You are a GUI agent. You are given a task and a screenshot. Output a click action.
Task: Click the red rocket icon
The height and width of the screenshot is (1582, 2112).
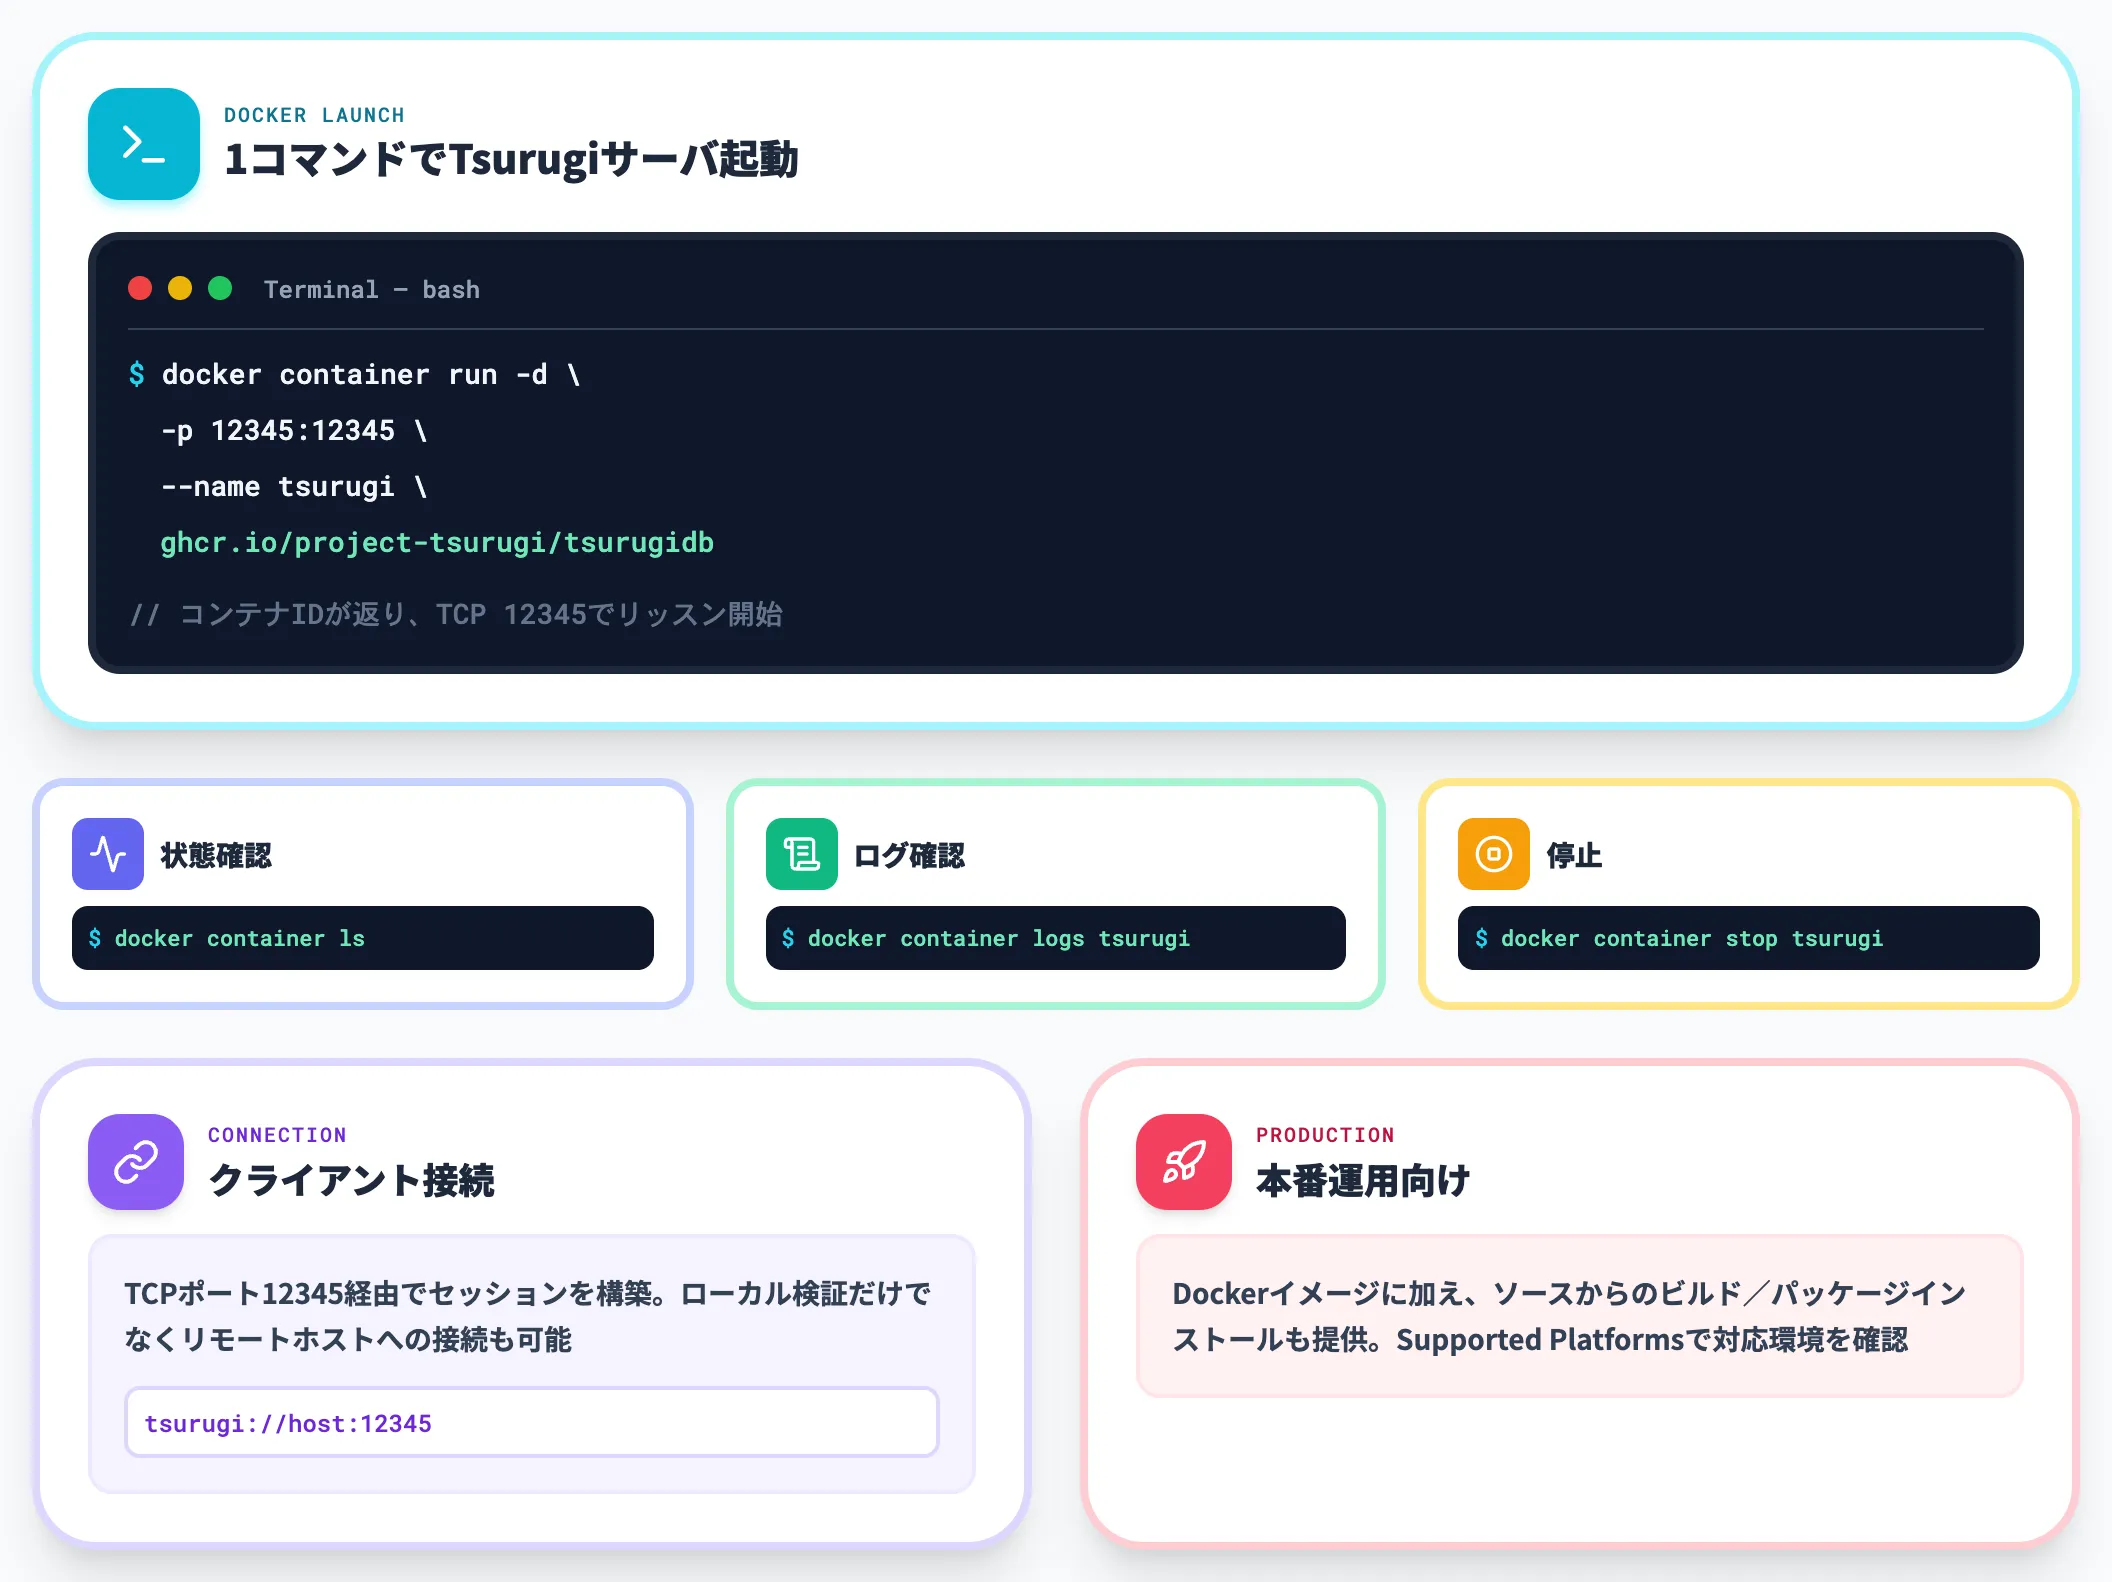pos(1184,1162)
